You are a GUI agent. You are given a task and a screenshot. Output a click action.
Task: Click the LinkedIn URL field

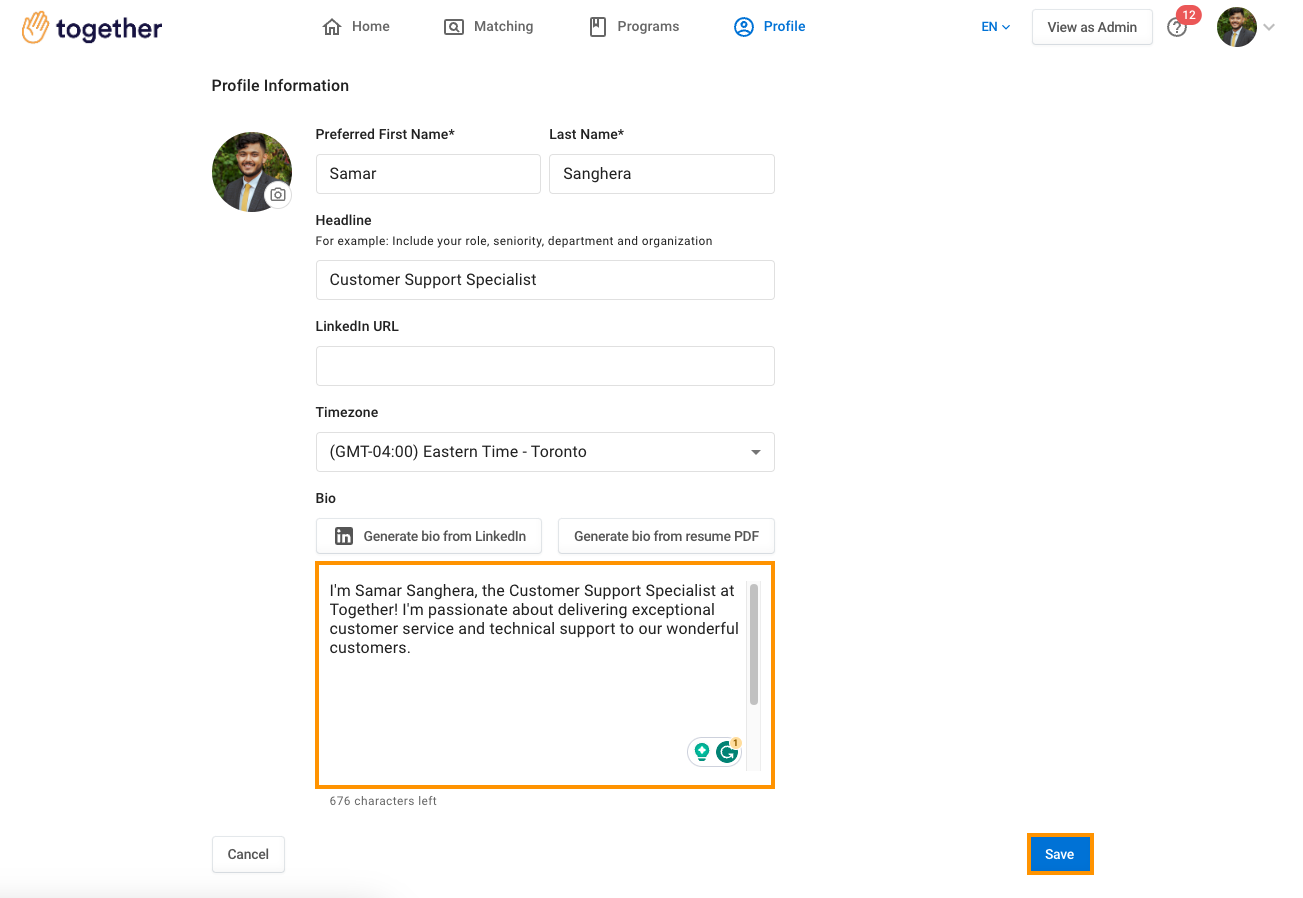point(545,366)
